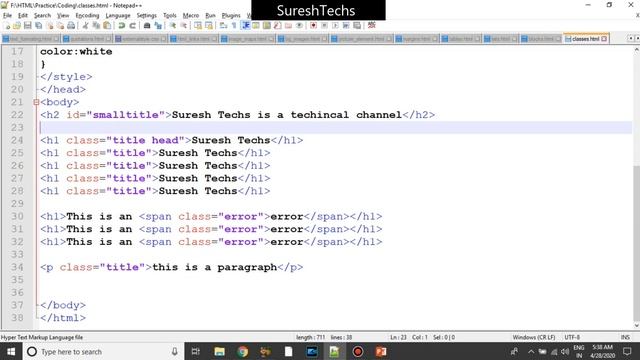This screenshot has width=640, height=360.
Task: Click the spell check ABC toolbar icon
Action: [371, 25]
